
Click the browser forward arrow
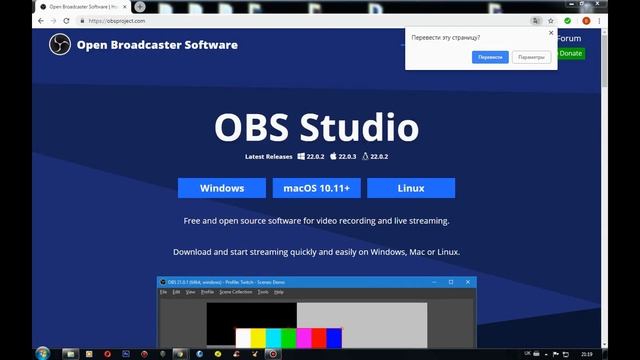point(53,21)
